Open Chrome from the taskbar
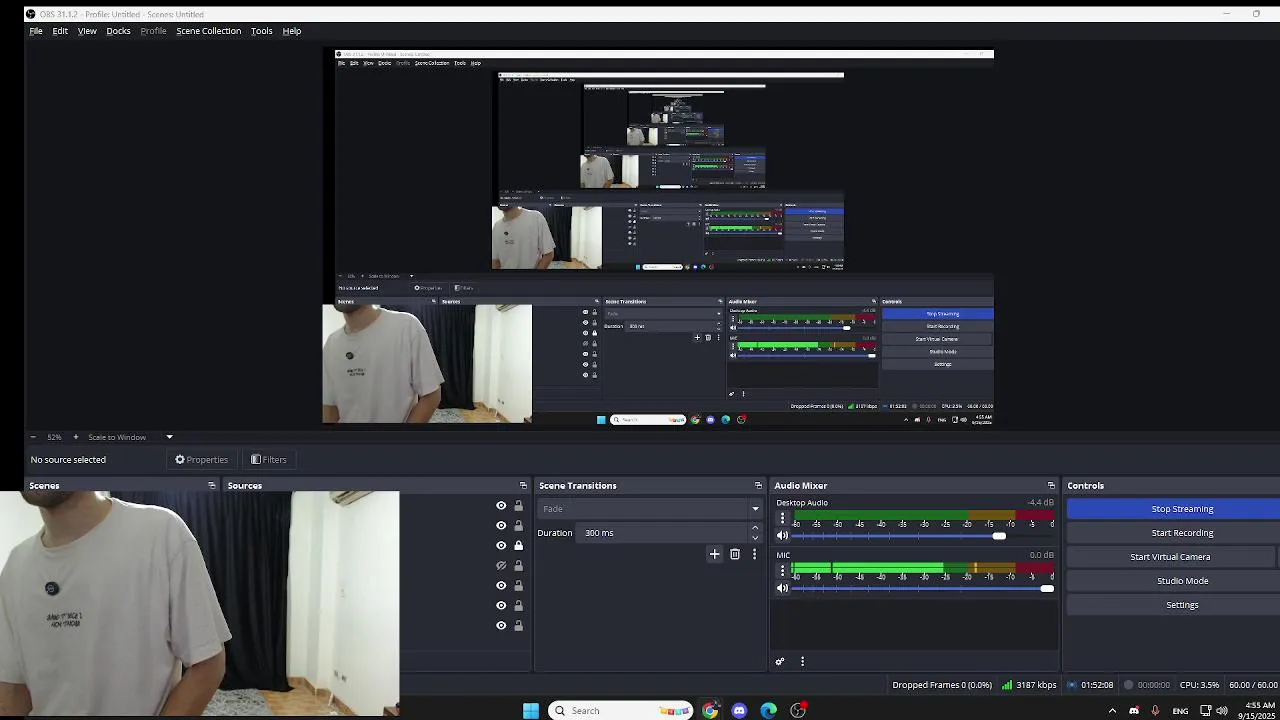Image resolution: width=1280 pixels, height=720 pixels. pos(710,710)
